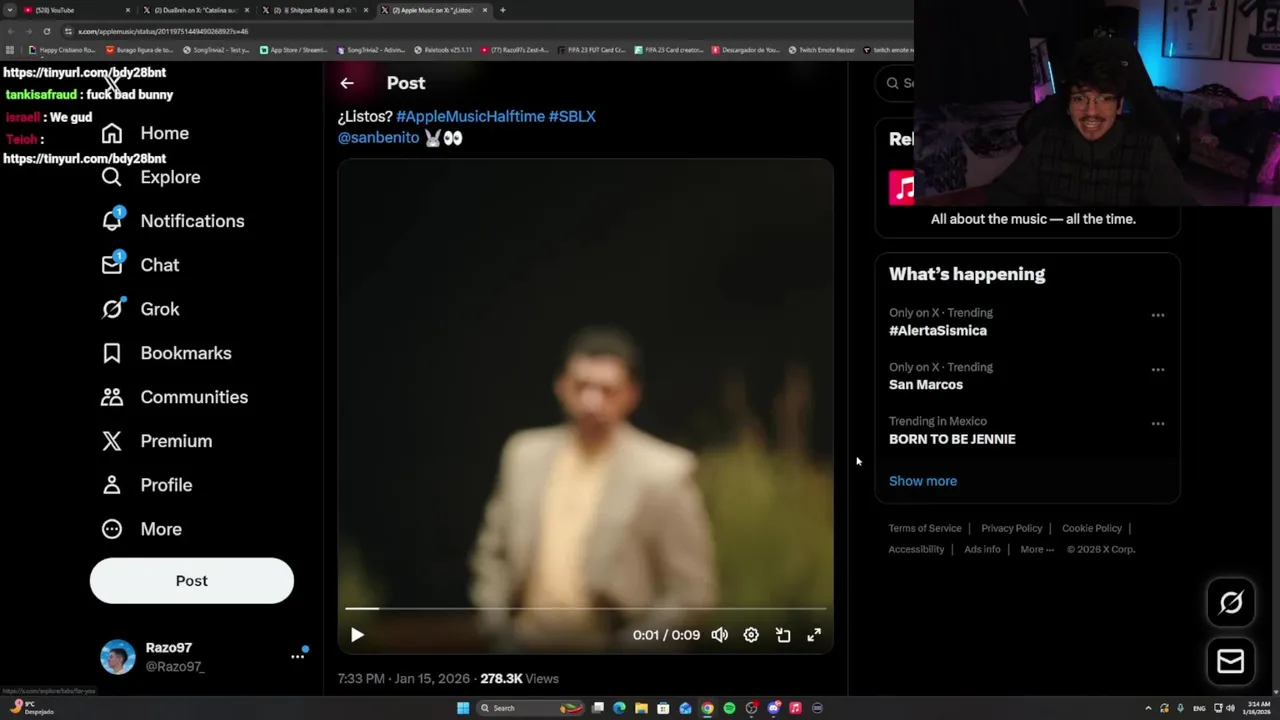Open the Accessibility footer link
Image resolution: width=1280 pixels, height=720 pixels.
pos(916,549)
